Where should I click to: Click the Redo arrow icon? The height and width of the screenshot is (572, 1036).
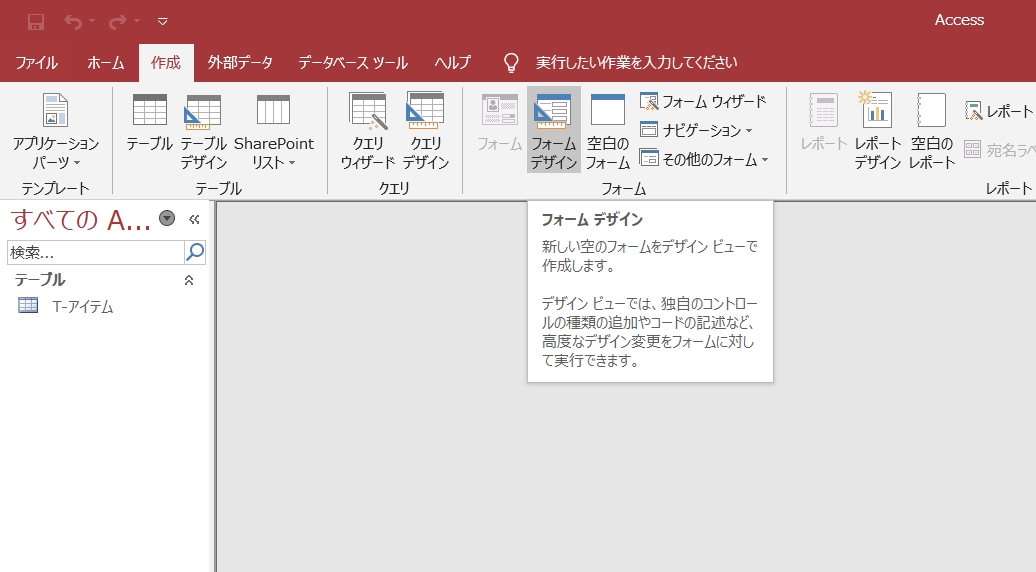[x=118, y=22]
